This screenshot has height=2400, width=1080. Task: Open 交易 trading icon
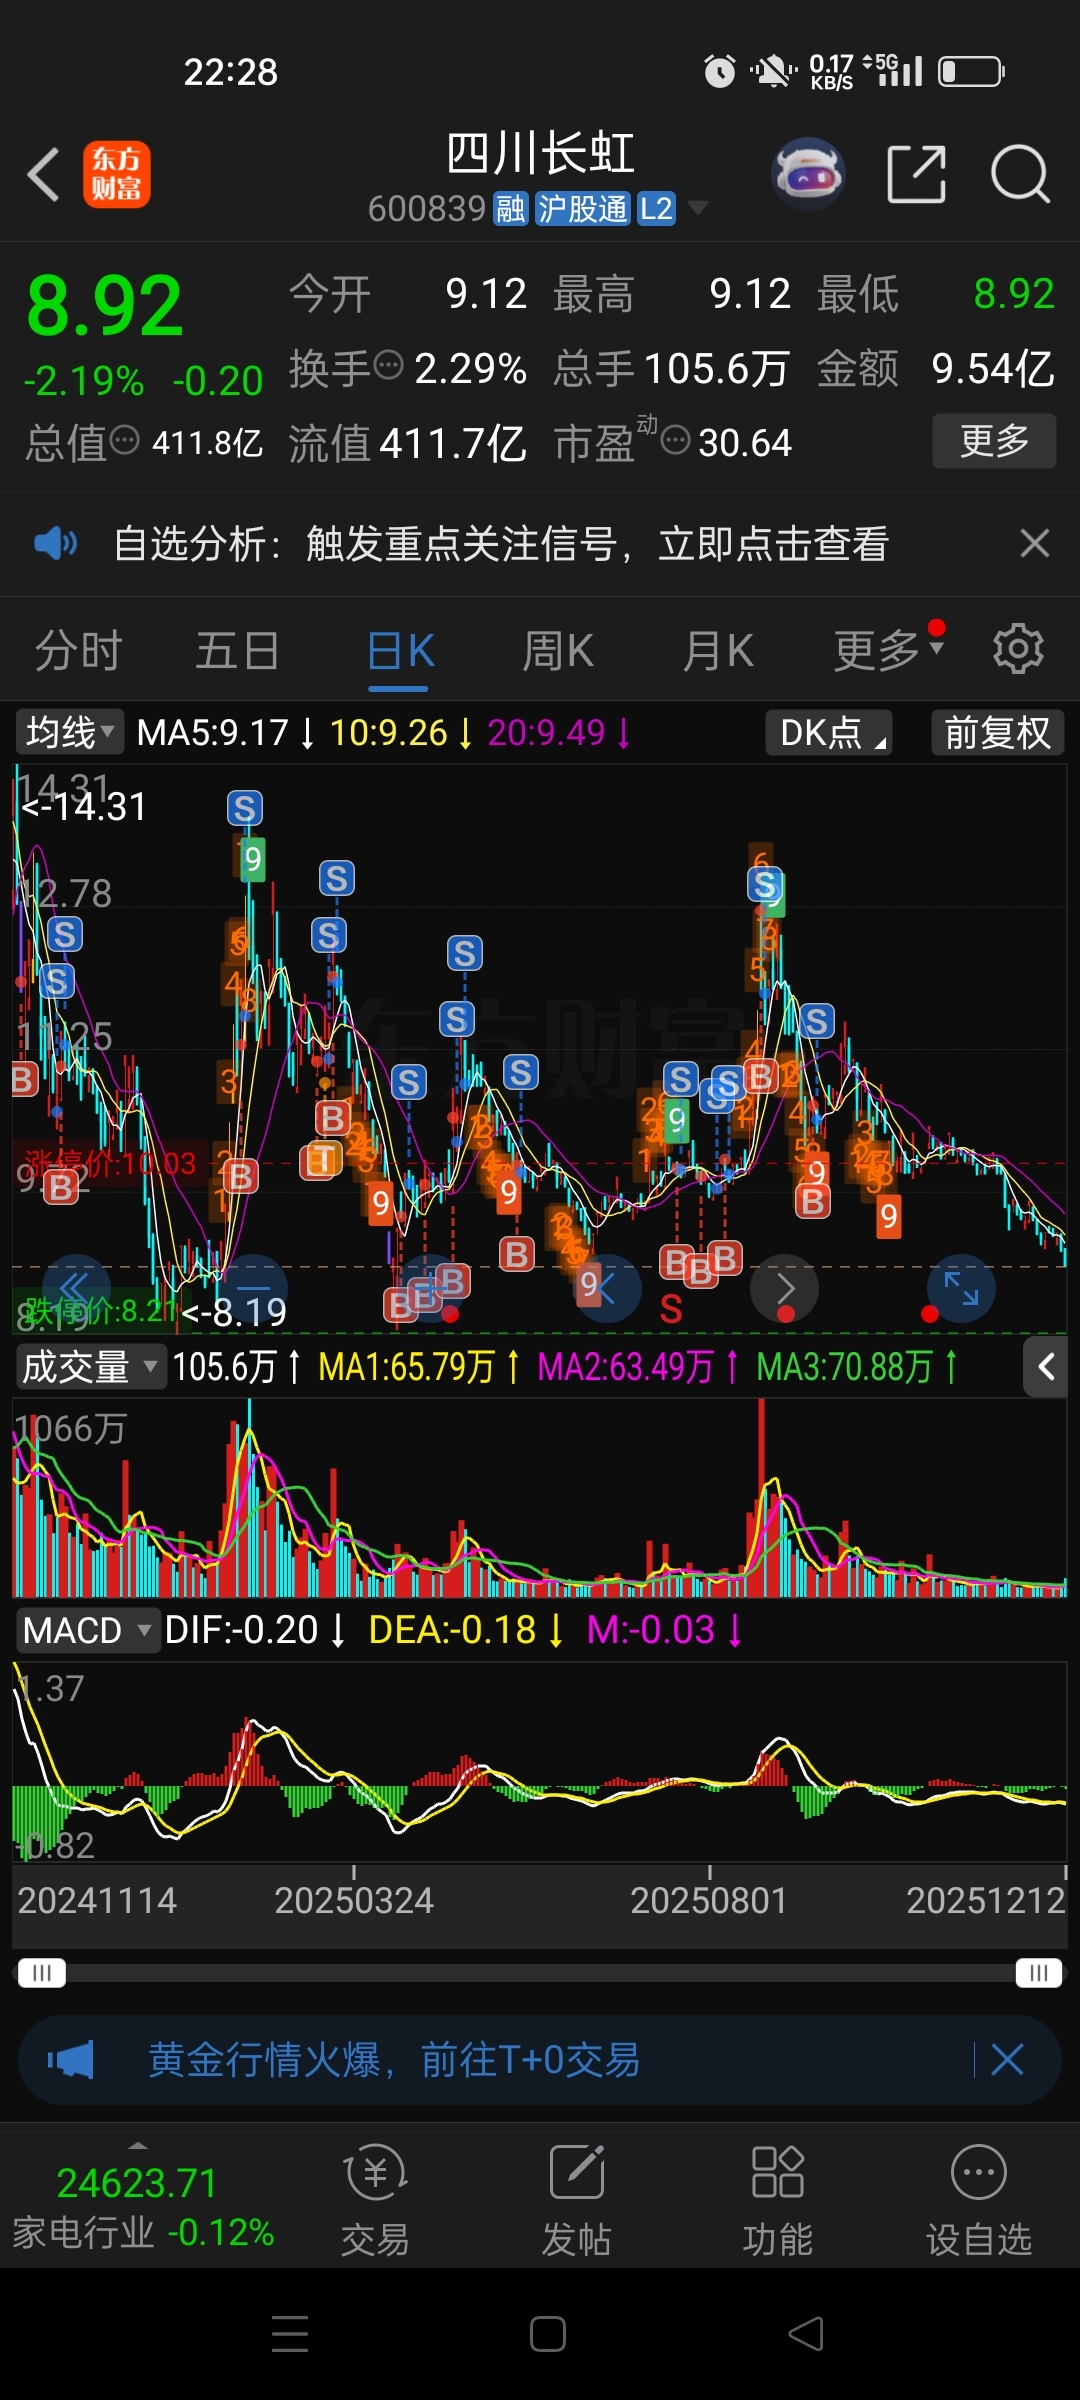tap(375, 2202)
